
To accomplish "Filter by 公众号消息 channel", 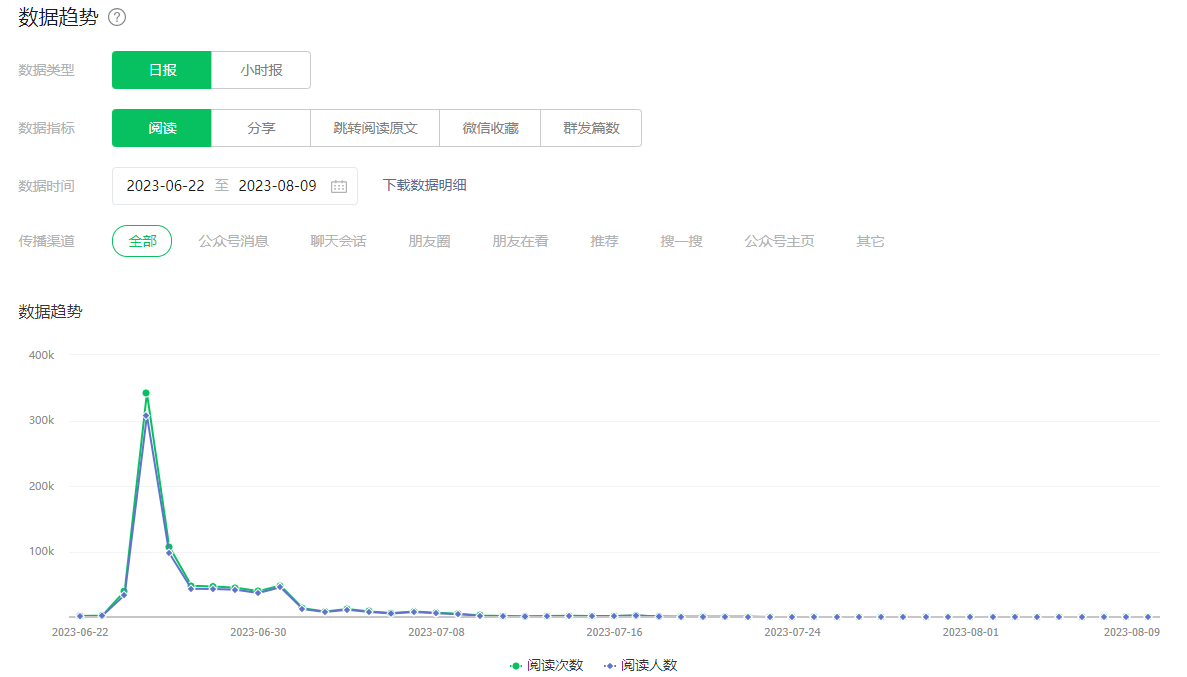I will coord(233,241).
